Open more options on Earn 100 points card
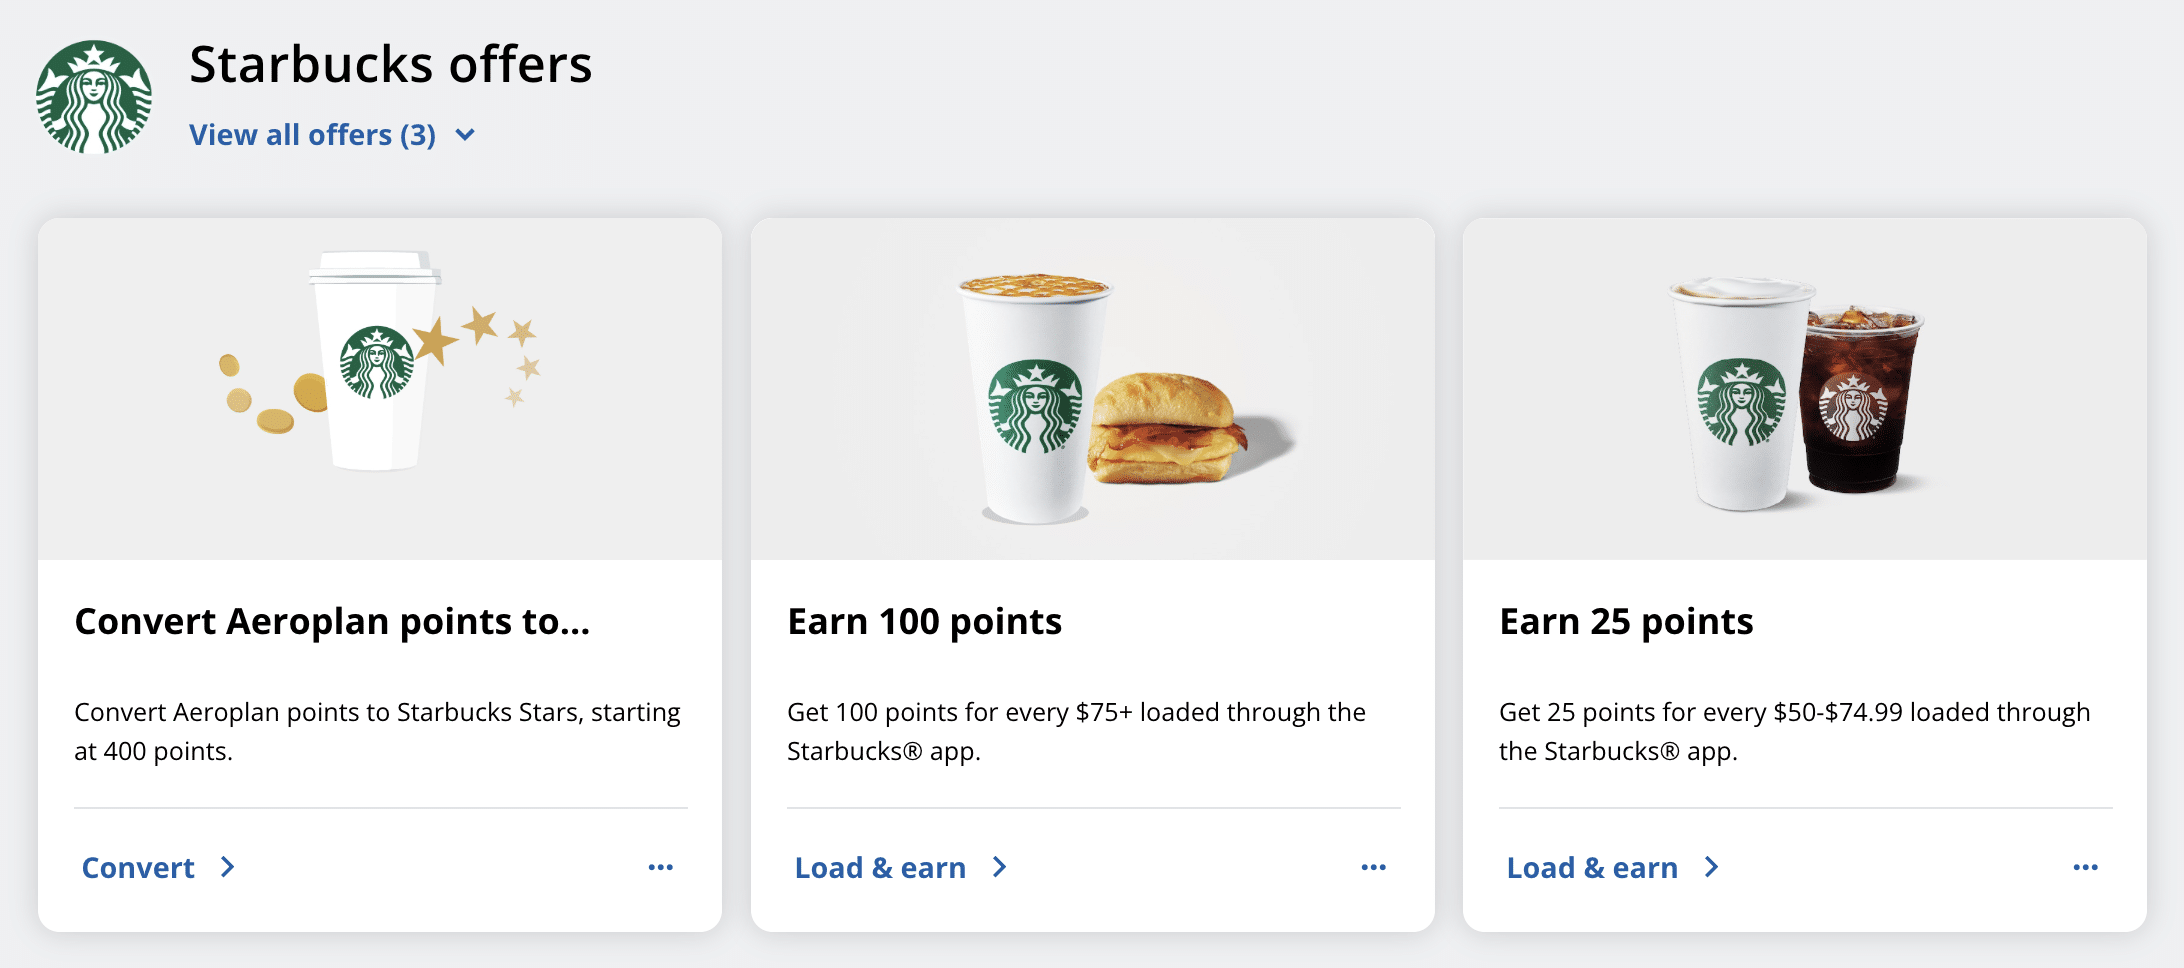Screen dimensions: 2184x968 (1373, 867)
